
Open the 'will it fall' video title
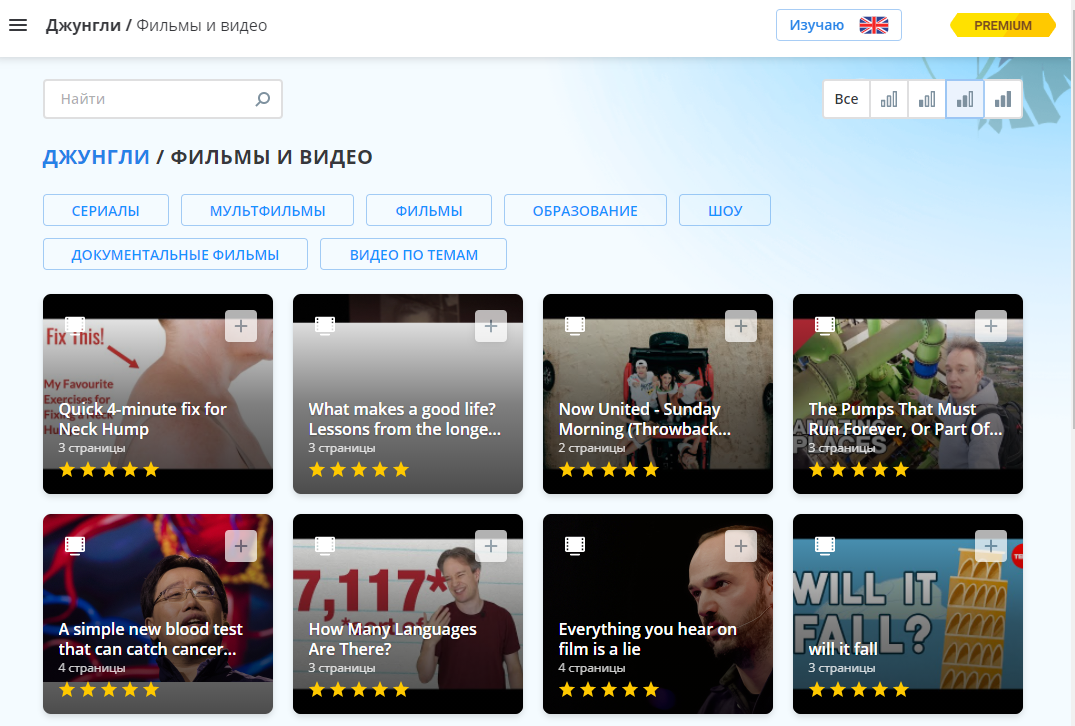tap(843, 649)
